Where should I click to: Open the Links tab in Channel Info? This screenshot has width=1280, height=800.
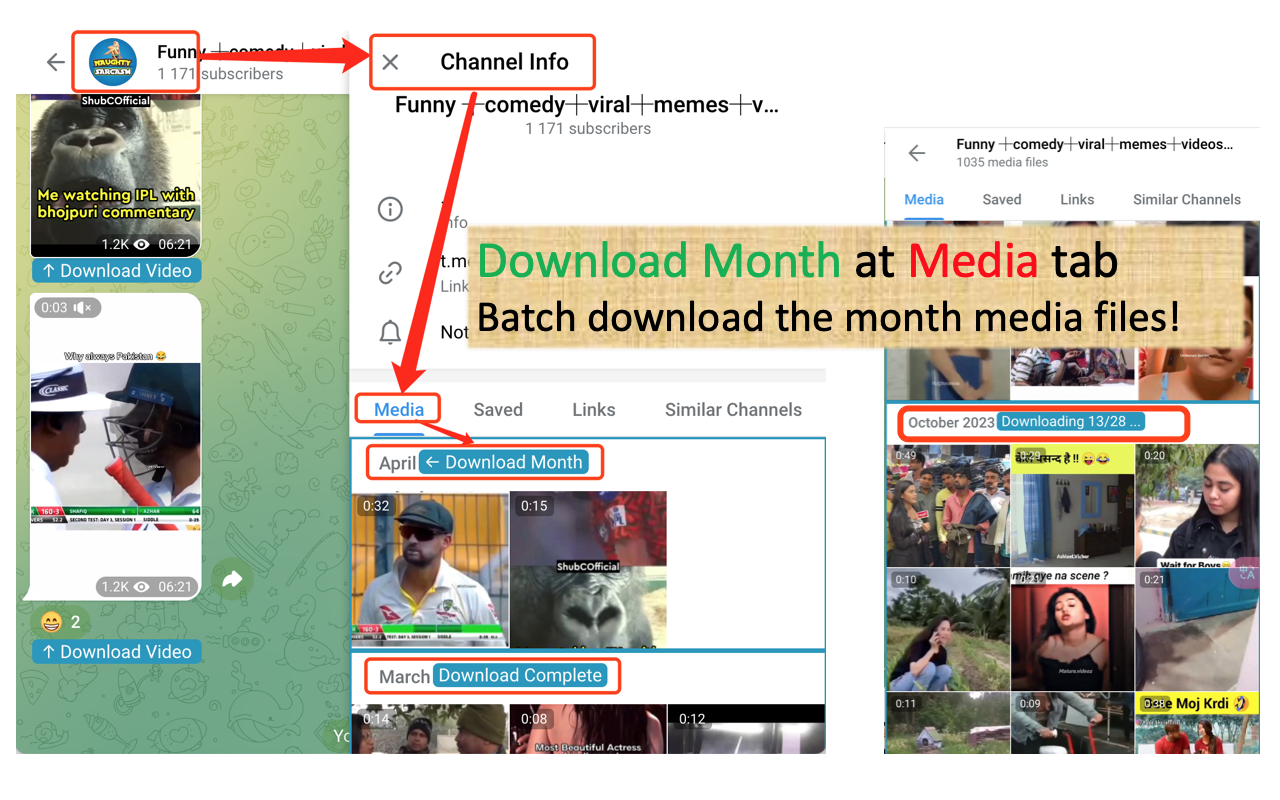click(593, 409)
